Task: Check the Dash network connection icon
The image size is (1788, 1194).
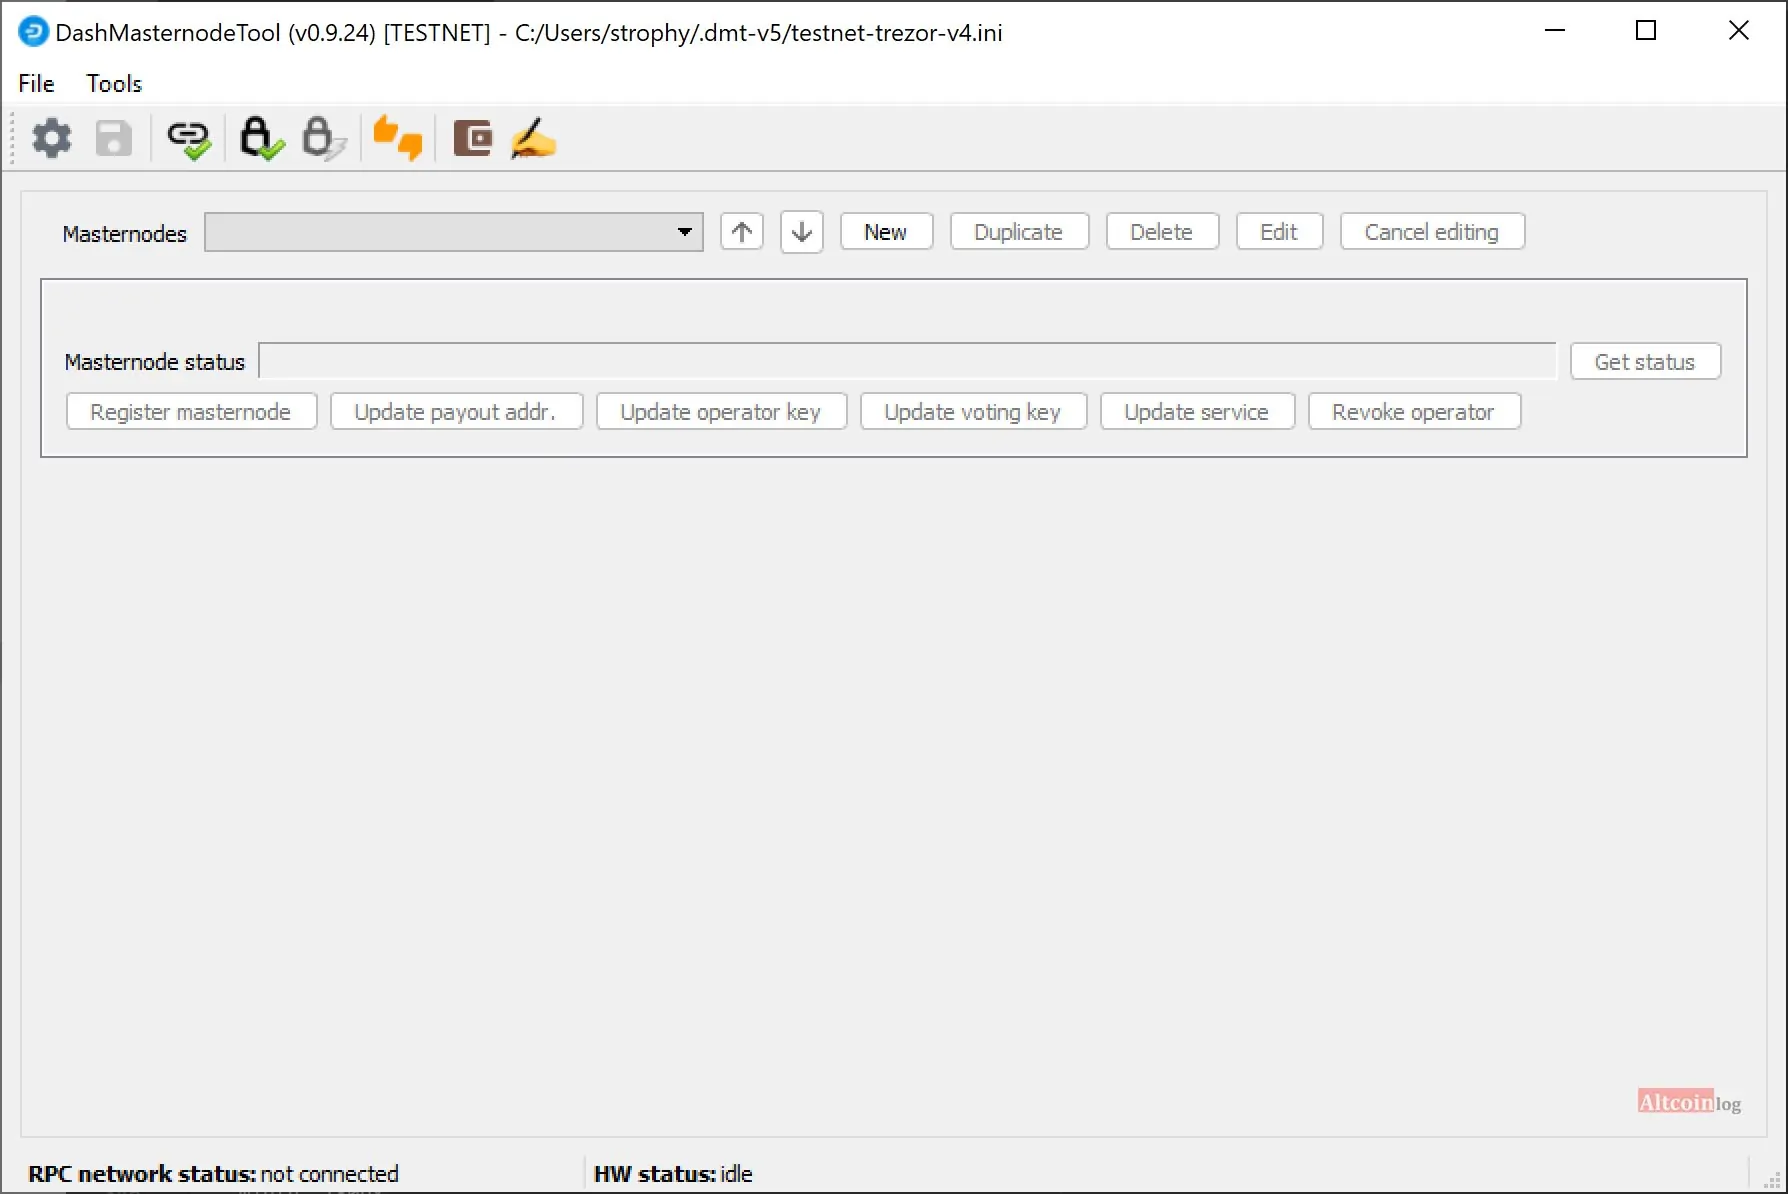Action: pyautogui.click(x=189, y=139)
